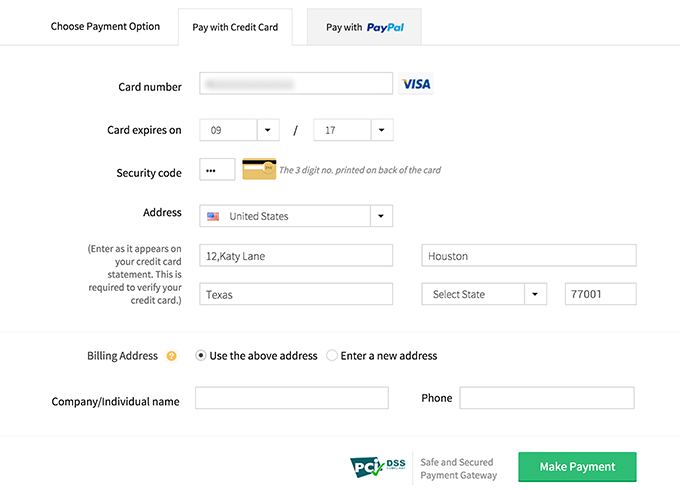Click the United States flag icon
The image size is (680, 490).
(213, 216)
